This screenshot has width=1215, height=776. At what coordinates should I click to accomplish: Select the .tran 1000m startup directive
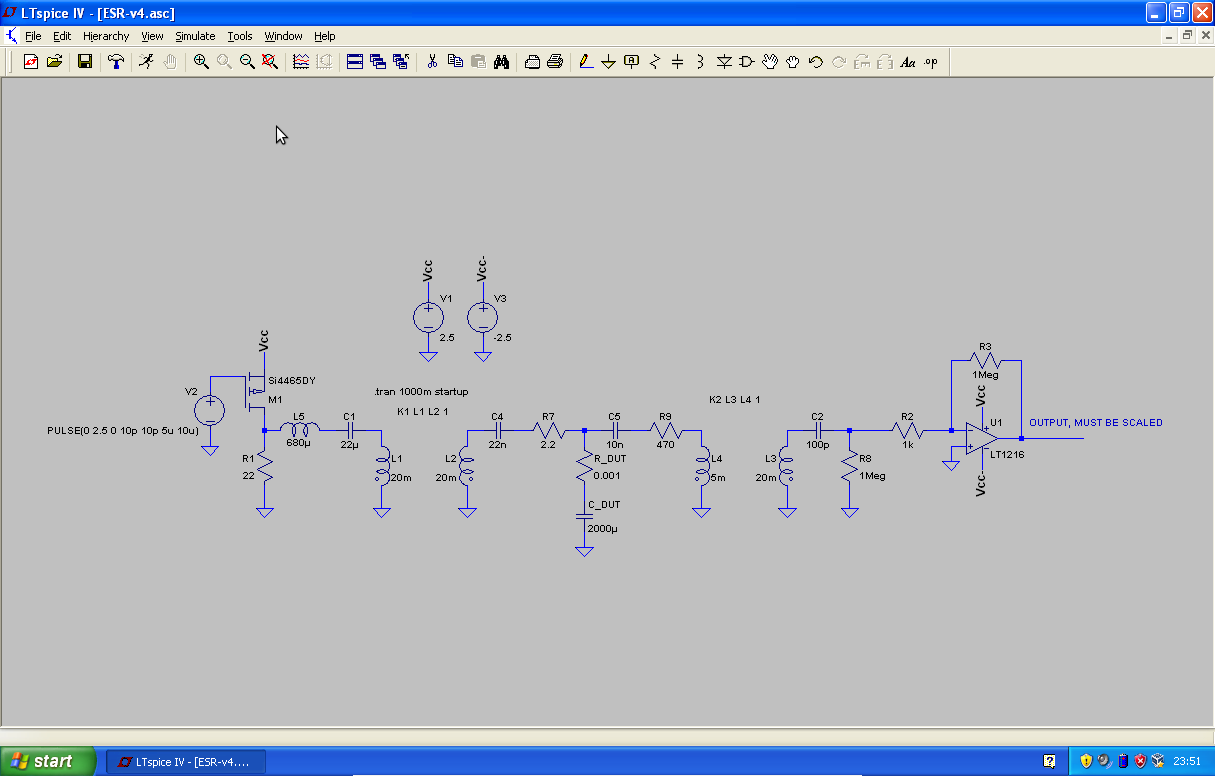click(420, 392)
